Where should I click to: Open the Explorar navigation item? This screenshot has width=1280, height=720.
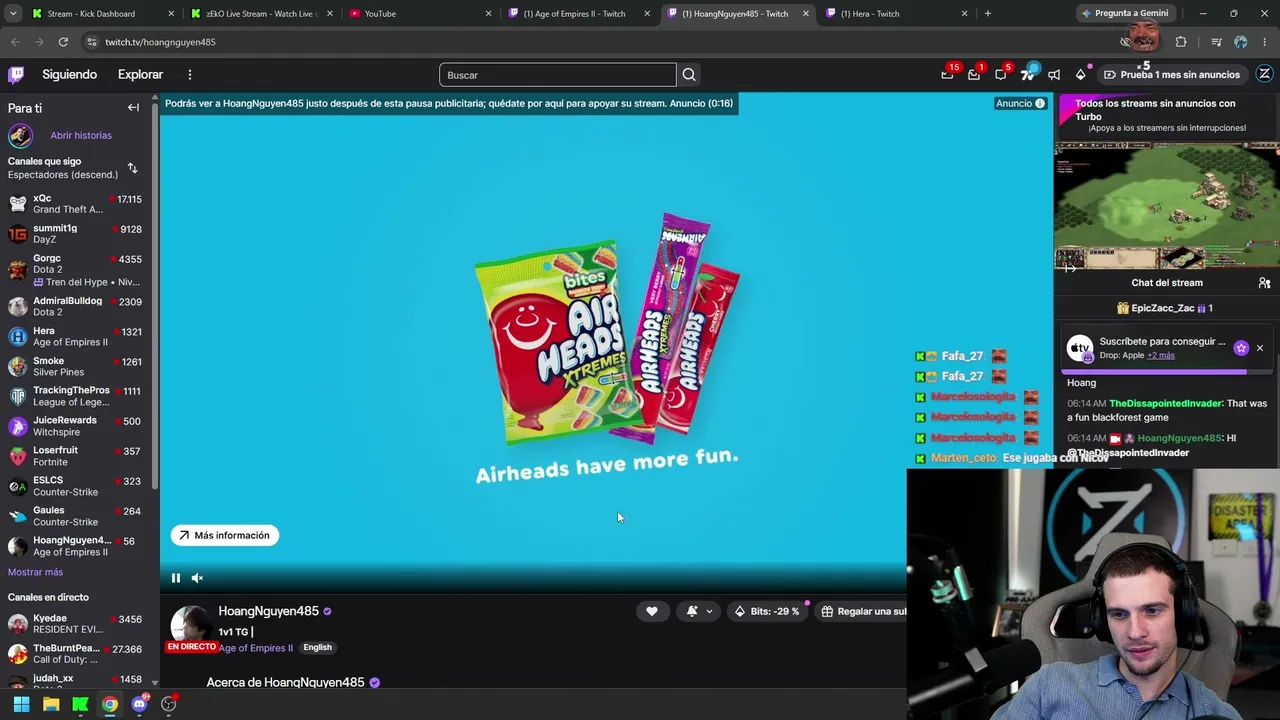(x=140, y=74)
